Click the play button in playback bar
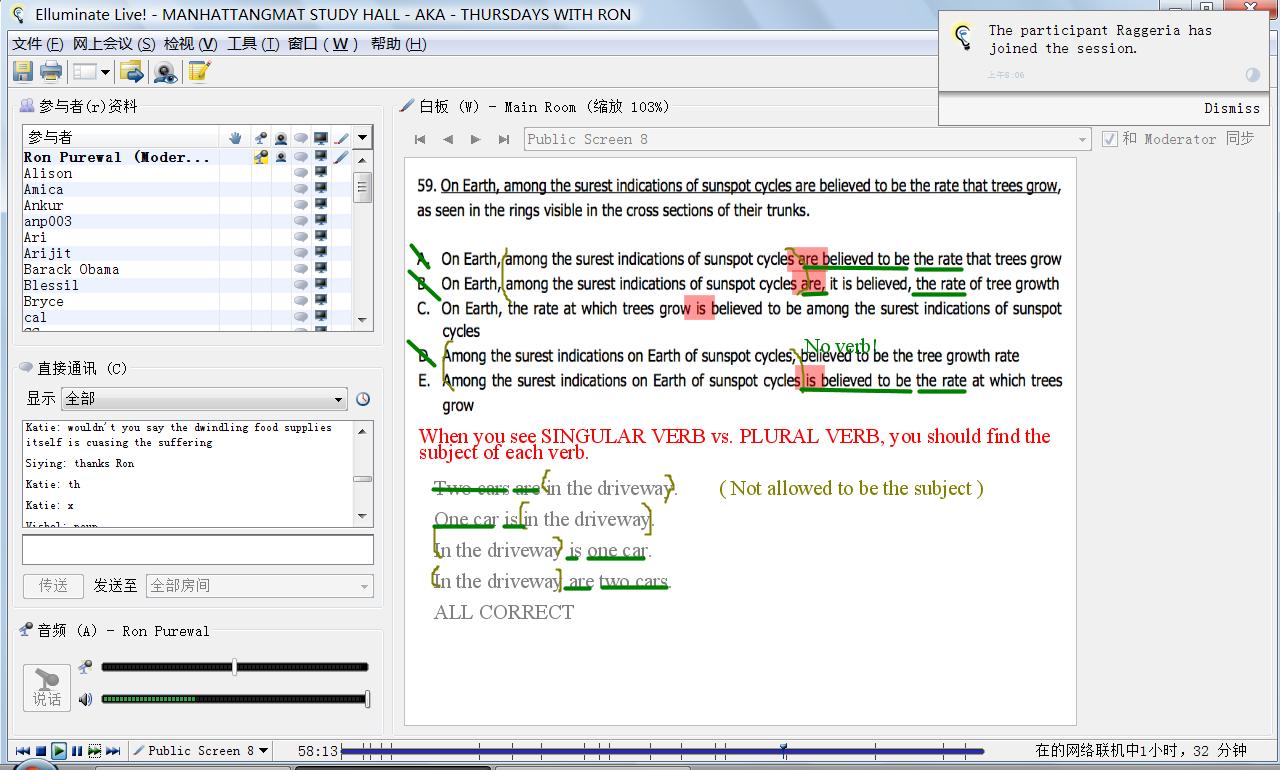The image size is (1280, 770). pos(59,750)
